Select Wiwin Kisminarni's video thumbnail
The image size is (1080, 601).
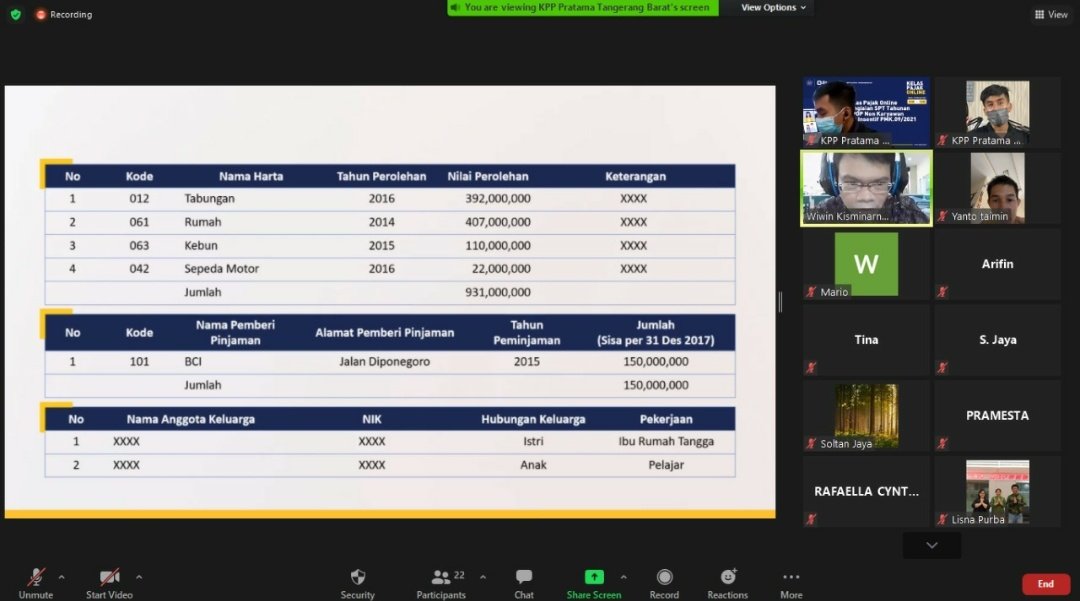866,188
